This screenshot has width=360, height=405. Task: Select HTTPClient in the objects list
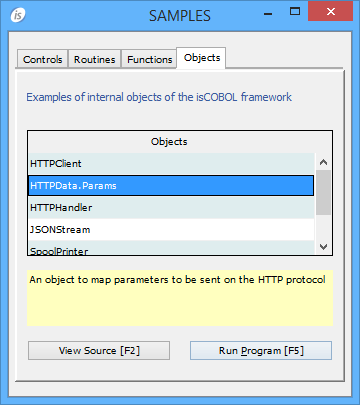(x=171, y=164)
